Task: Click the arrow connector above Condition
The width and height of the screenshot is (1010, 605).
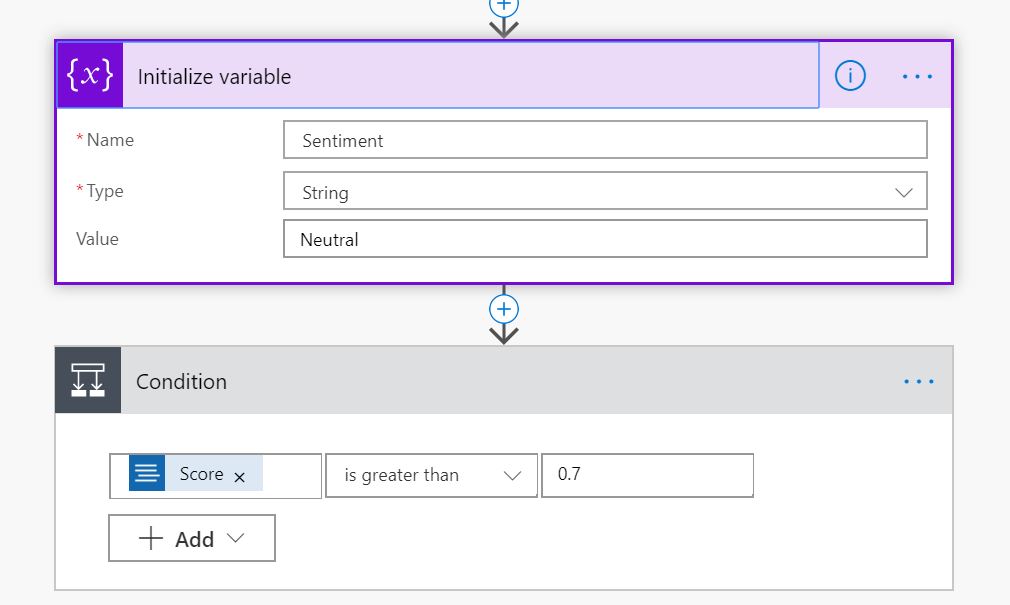Action: (504, 333)
